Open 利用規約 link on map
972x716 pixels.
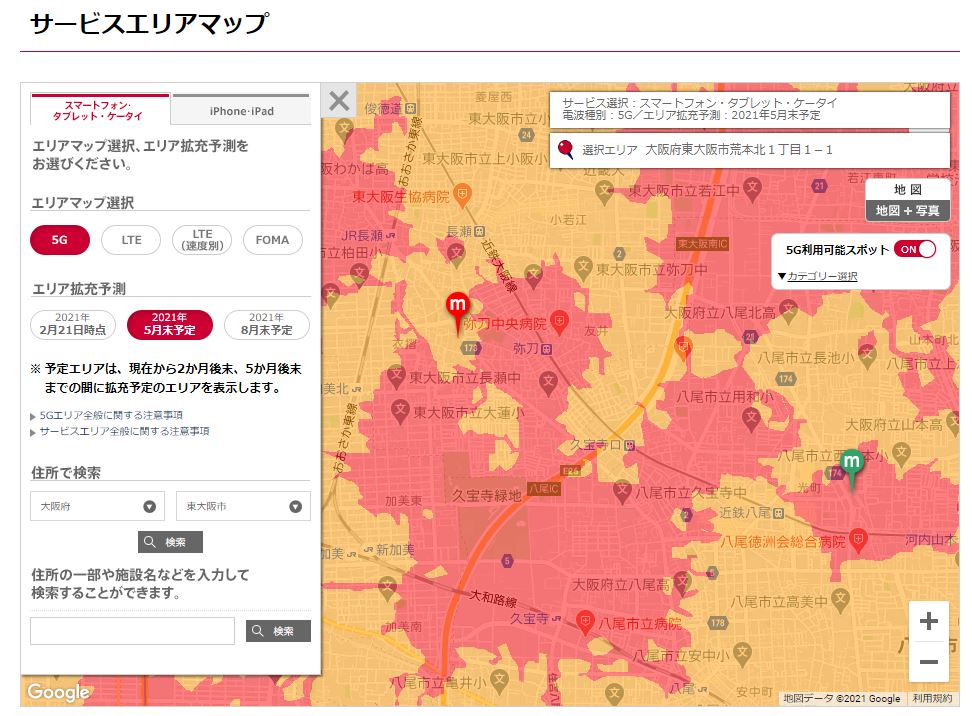pyautogui.click(x=932, y=699)
